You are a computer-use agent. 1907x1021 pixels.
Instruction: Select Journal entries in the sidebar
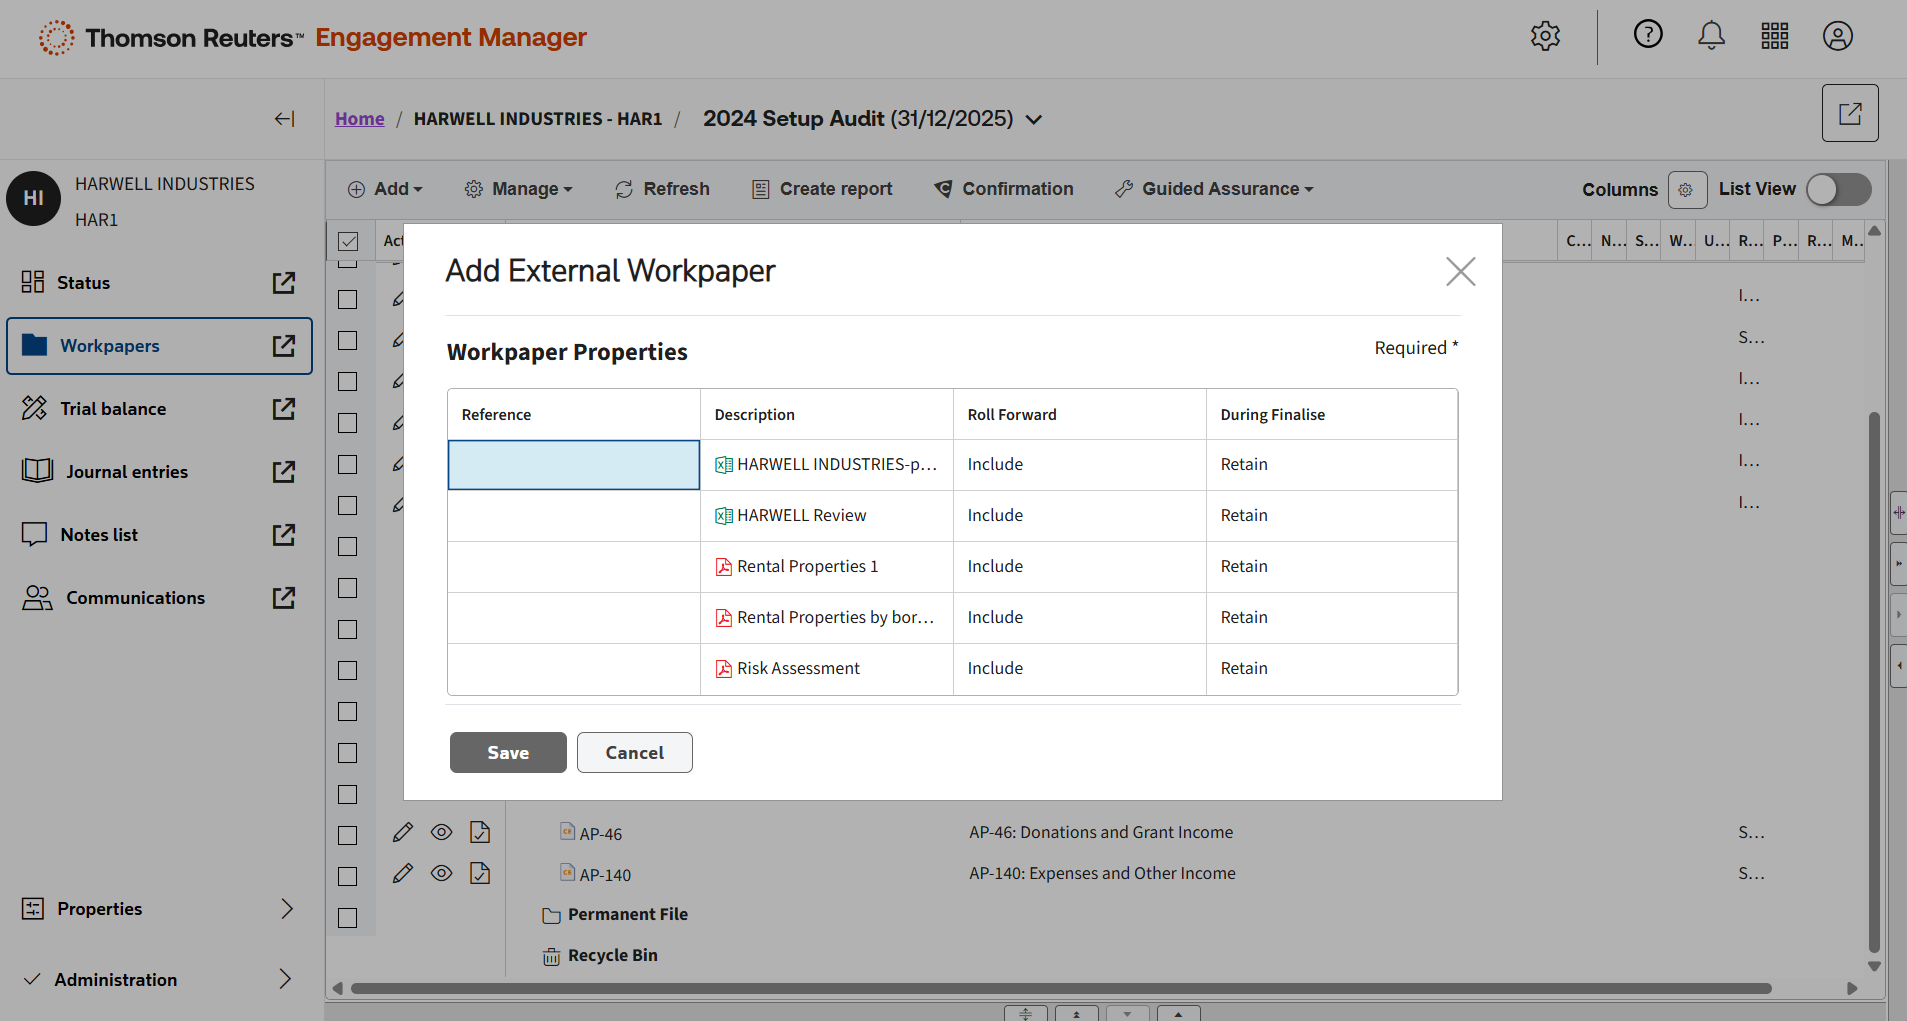click(127, 472)
